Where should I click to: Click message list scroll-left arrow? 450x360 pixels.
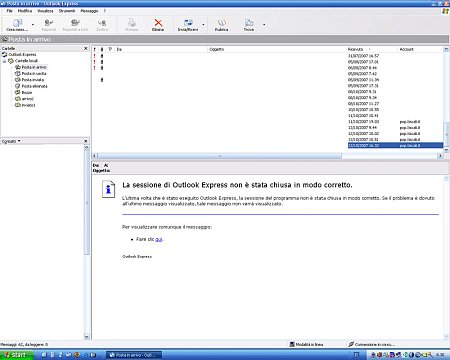pyautogui.click(x=95, y=156)
